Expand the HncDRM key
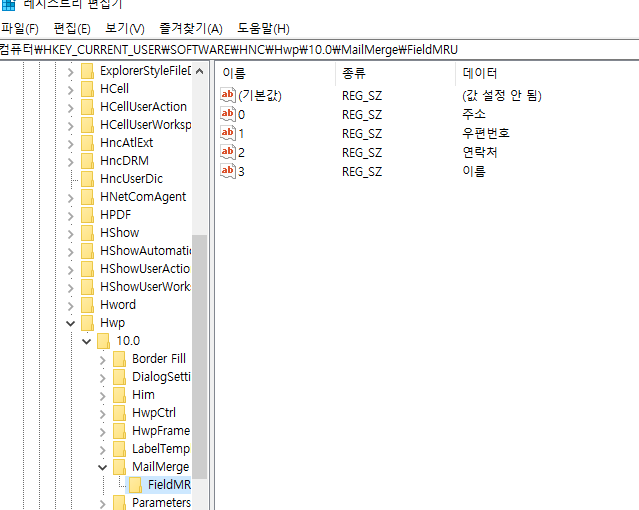Screen dimensions: 639x510 pos(71,162)
